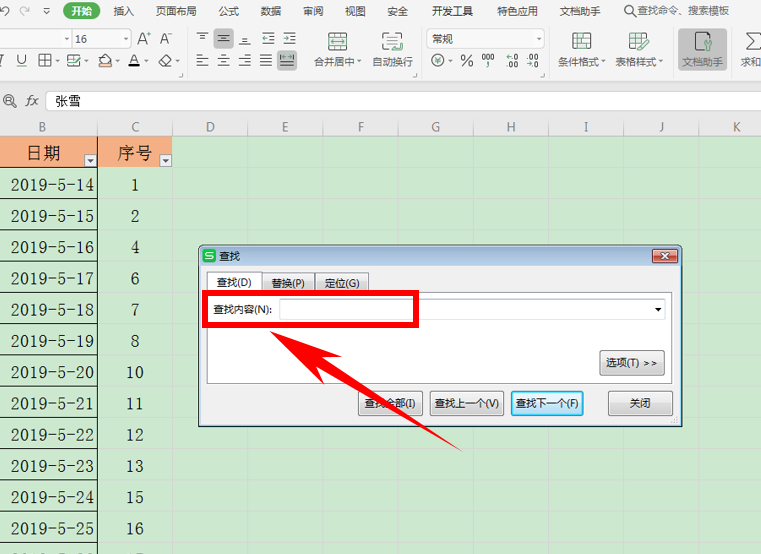
Task: Click the 序号 header cell
Action: click(x=135, y=152)
